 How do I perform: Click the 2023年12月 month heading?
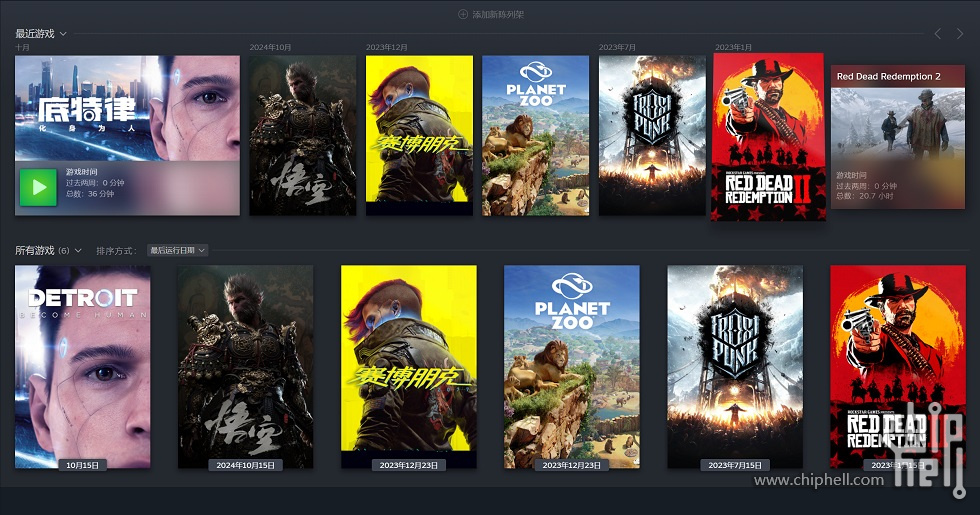coord(386,48)
